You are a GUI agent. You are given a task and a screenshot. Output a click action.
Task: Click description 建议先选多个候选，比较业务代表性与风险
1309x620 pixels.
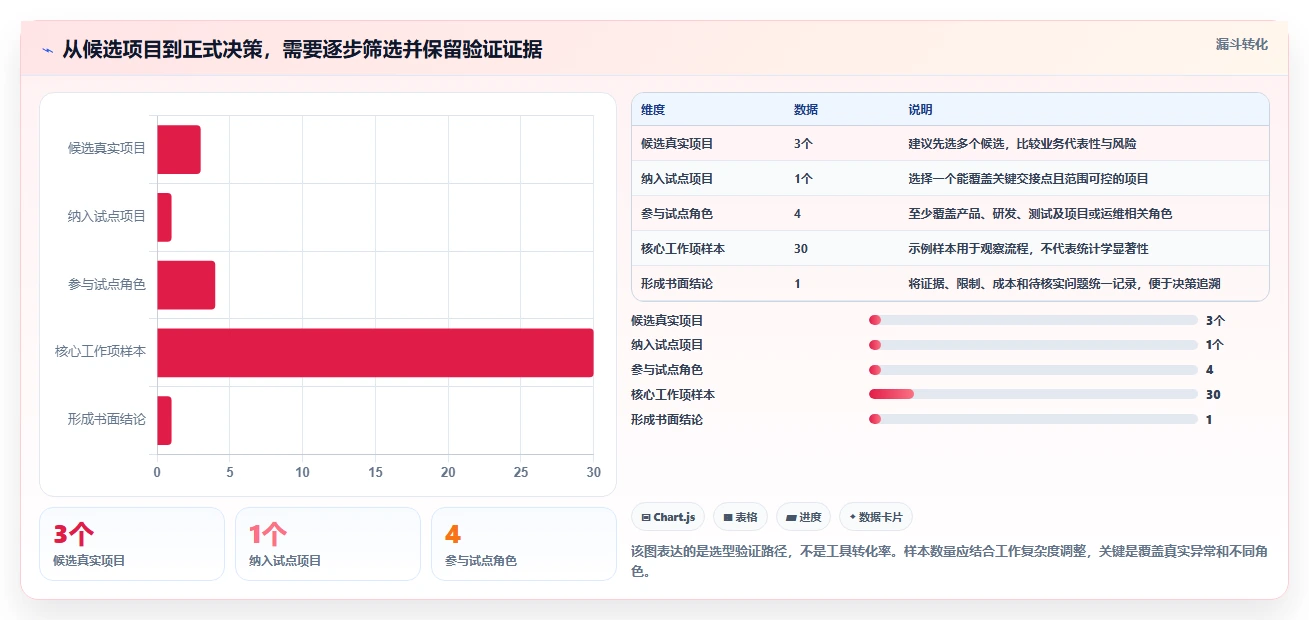(x=1022, y=144)
